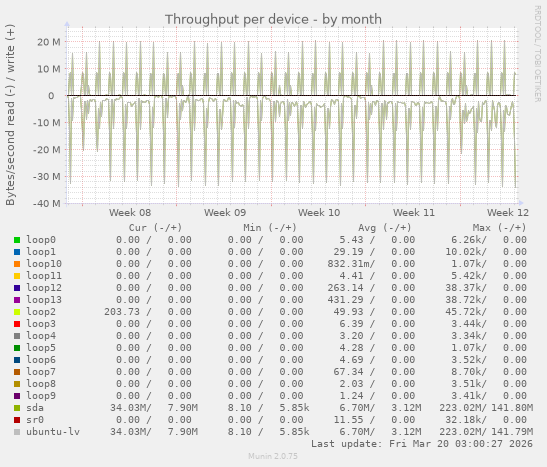The image size is (547, 467).
Task: Click loop13 average value 431.29
Action: point(345,300)
